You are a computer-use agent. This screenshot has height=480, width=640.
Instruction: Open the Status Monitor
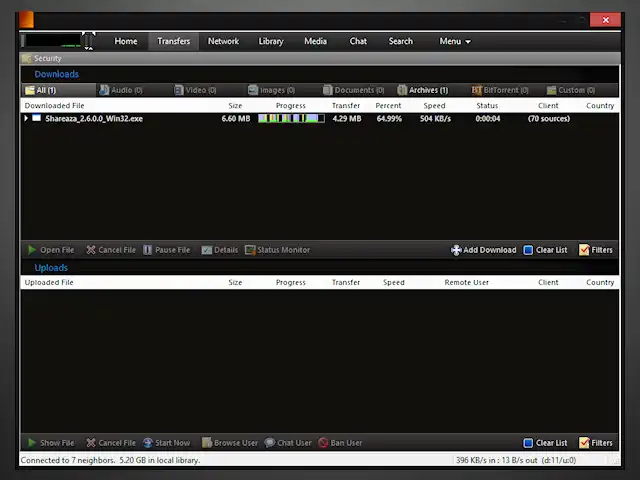click(x=278, y=250)
